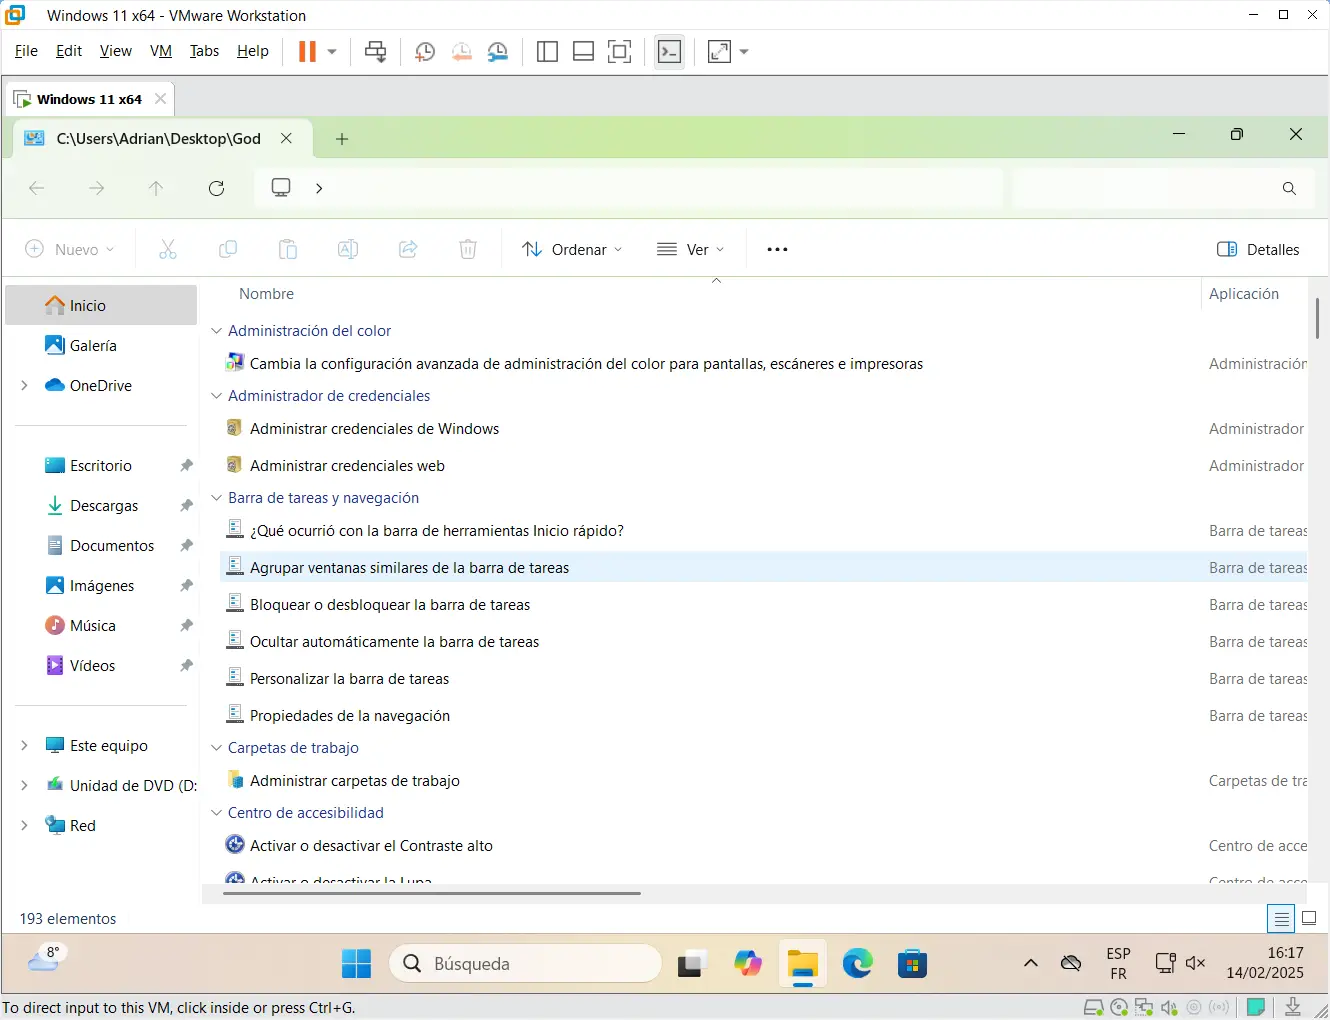The image size is (1330, 1020).
Task: Click the stretch guest display icon
Action: click(719, 51)
